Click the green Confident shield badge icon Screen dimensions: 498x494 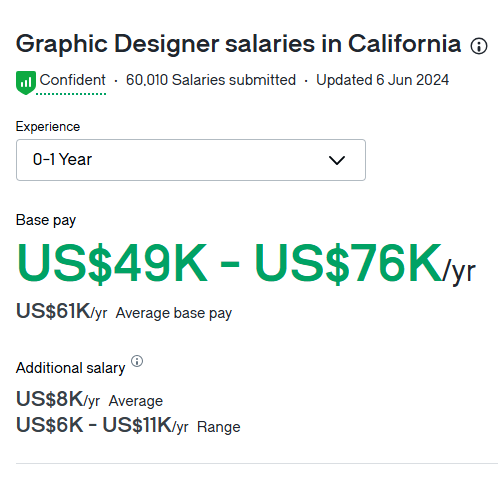(x=26, y=83)
